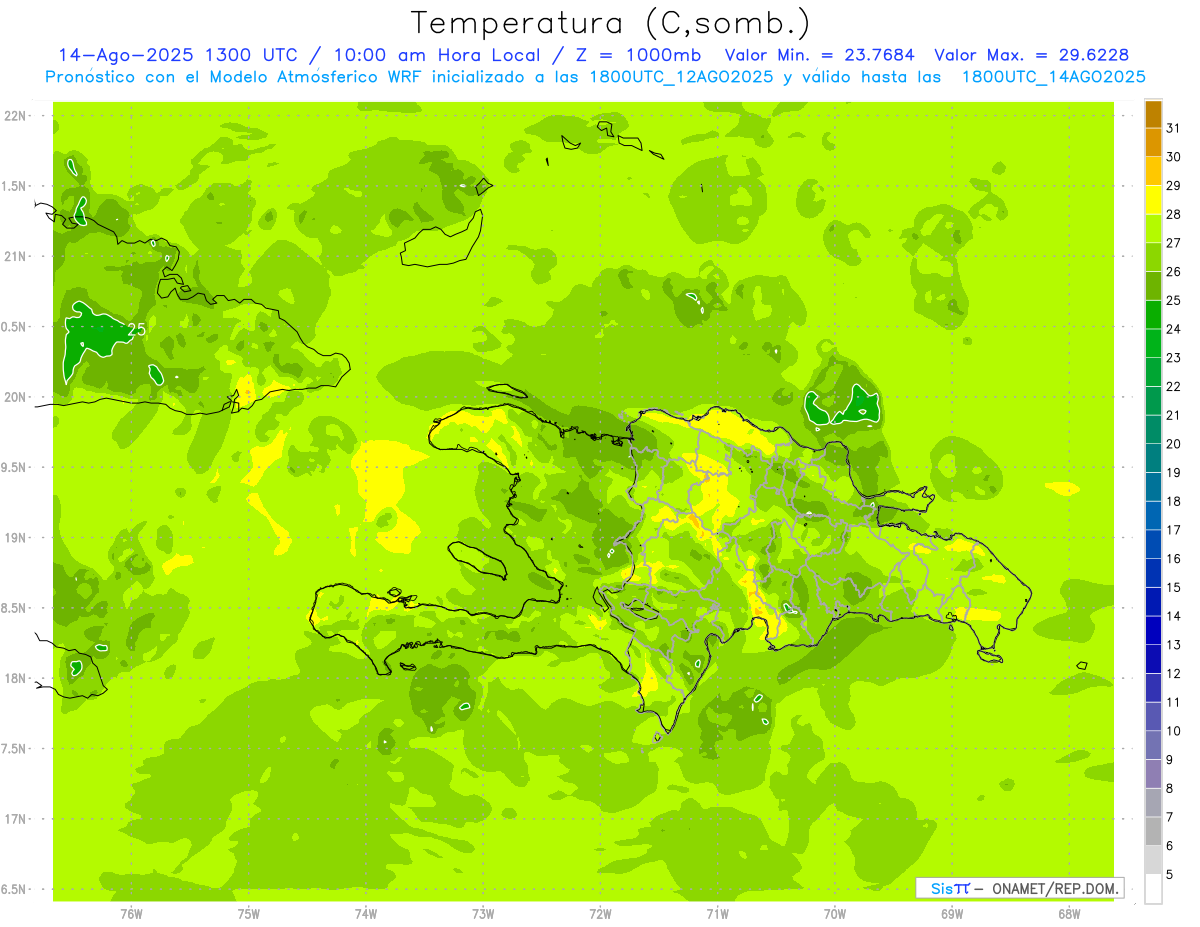Click the legend color band between 19 and 20
1200x927 pixels.
point(1153,458)
